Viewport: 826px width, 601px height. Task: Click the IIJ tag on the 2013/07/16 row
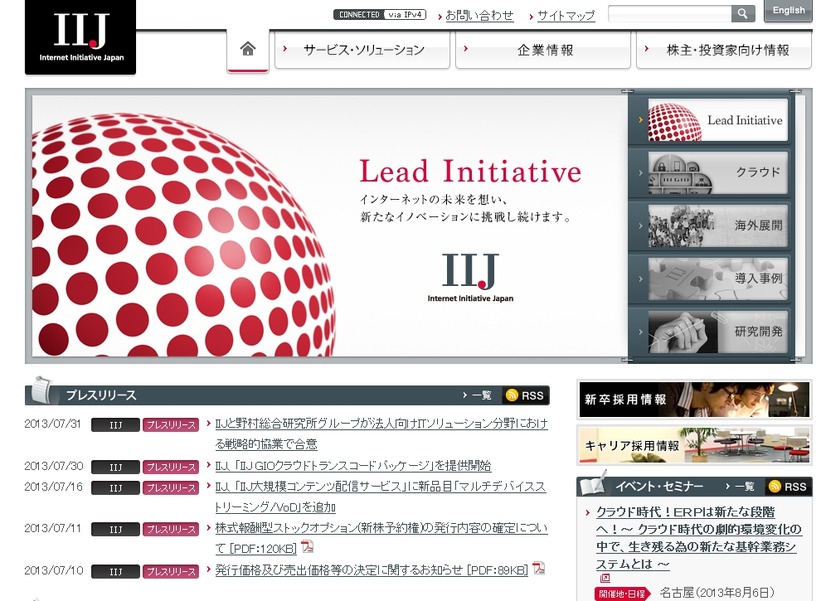(115, 488)
